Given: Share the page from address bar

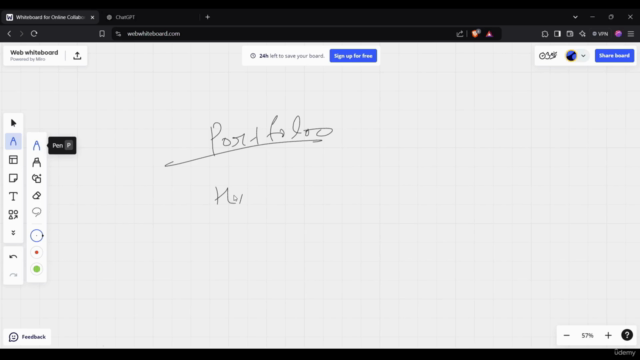Looking at the screenshot, I should tap(460, 34).
